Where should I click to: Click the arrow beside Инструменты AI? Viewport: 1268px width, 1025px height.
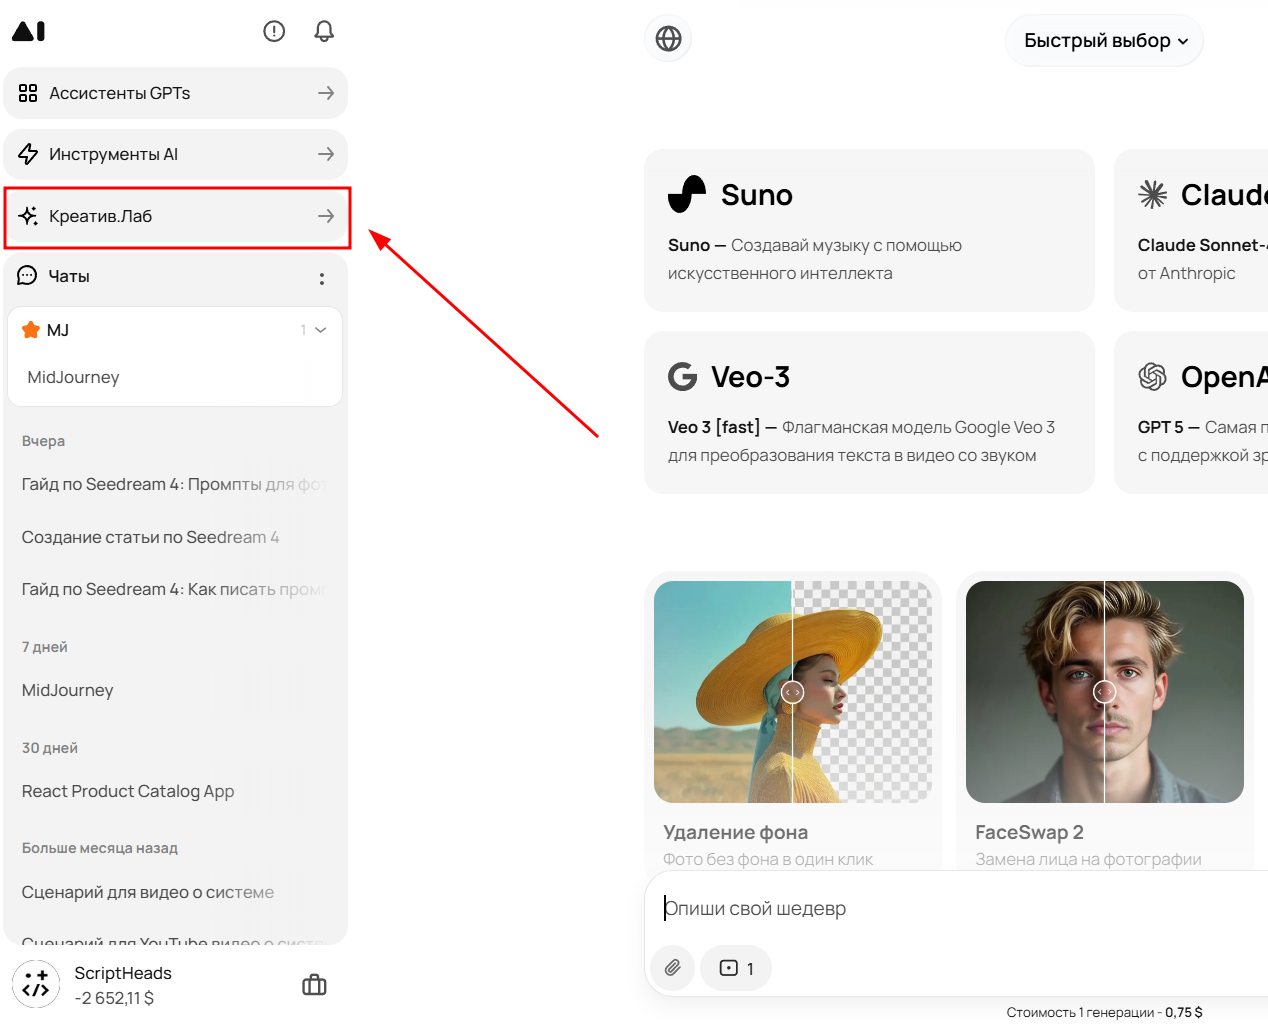click(326, 154)
